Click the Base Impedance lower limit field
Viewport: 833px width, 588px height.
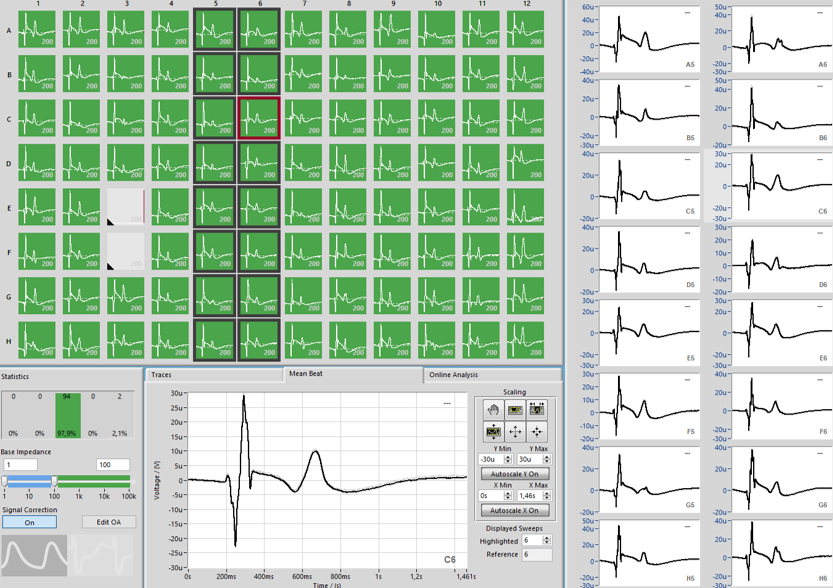pos(20,465)
